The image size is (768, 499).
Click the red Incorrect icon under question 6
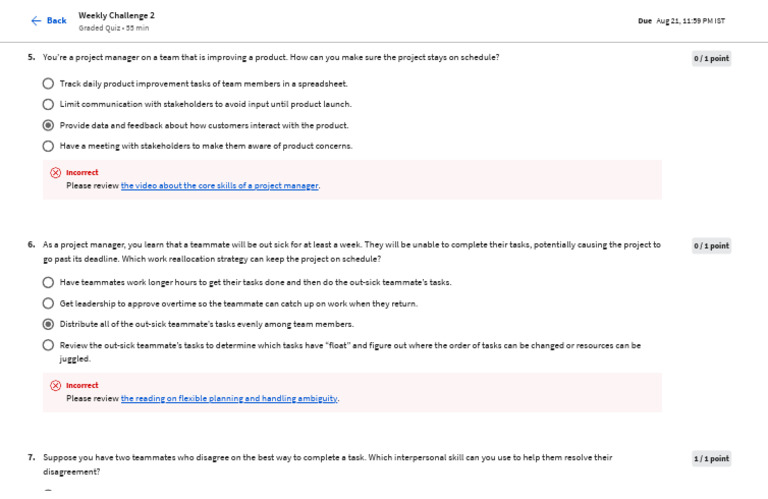55,385
